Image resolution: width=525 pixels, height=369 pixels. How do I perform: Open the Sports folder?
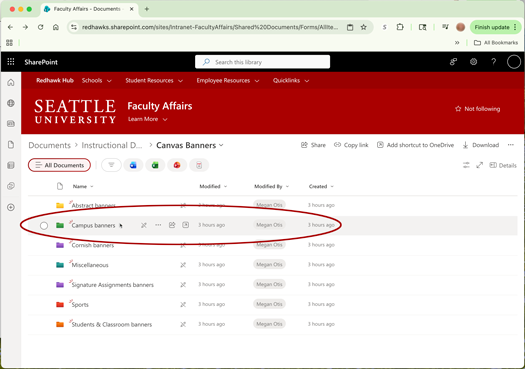[x=80, y=305]
